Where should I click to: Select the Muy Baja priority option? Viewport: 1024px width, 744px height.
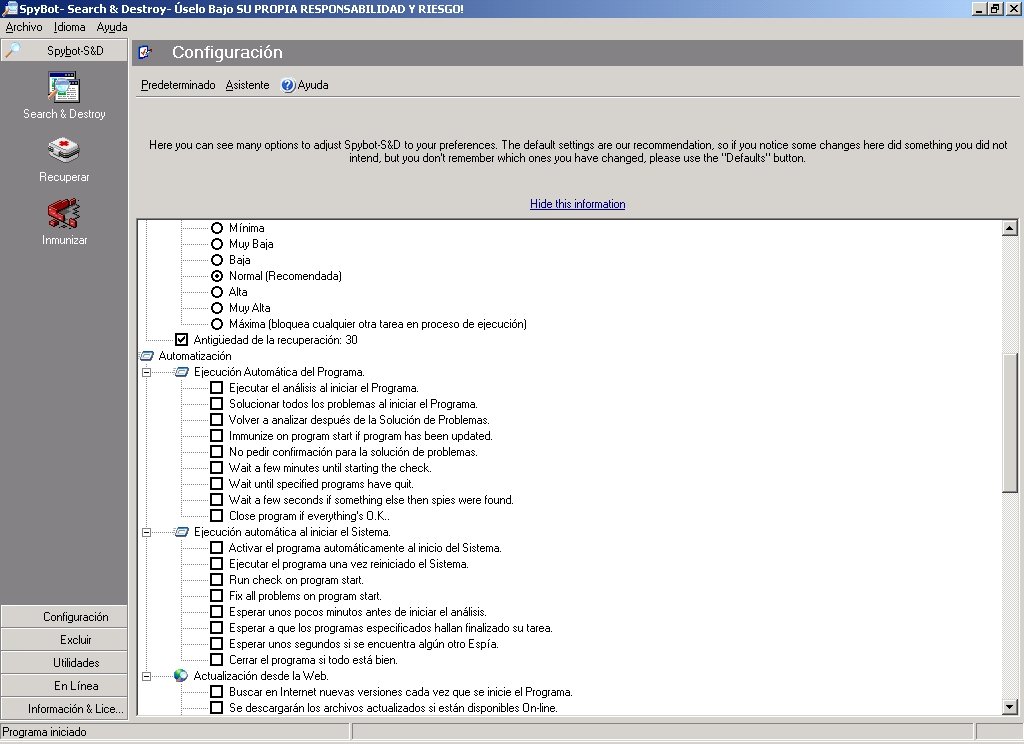click(217, 244)
